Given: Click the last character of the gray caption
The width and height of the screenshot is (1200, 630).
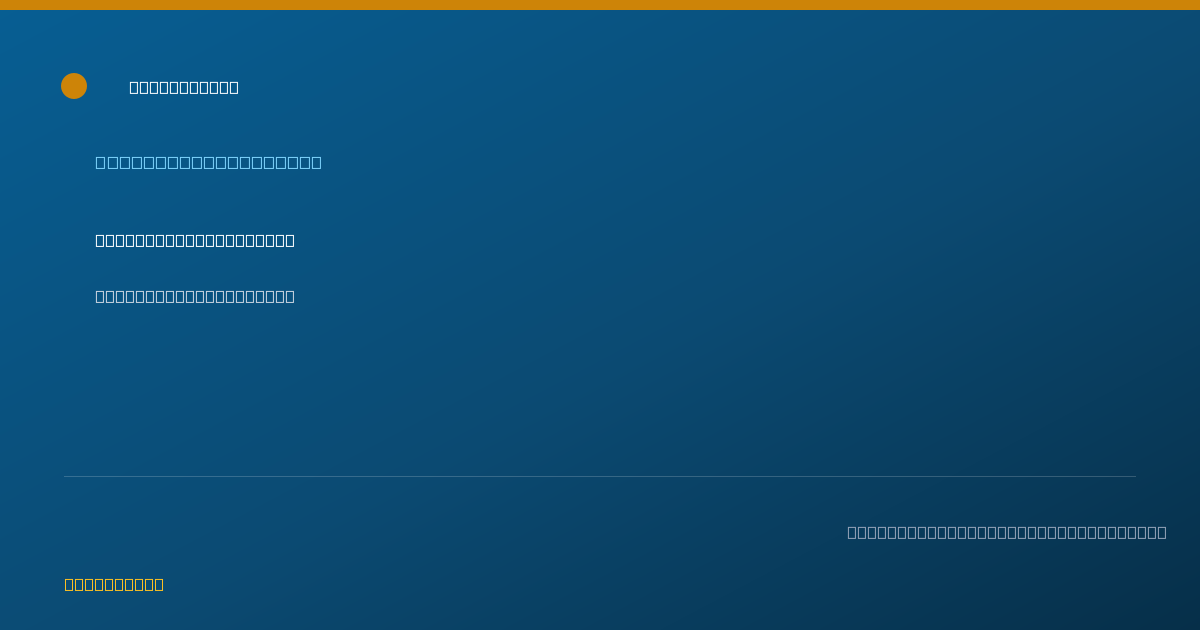Looking at the screenshot, I should click(x=1162, y=532).
